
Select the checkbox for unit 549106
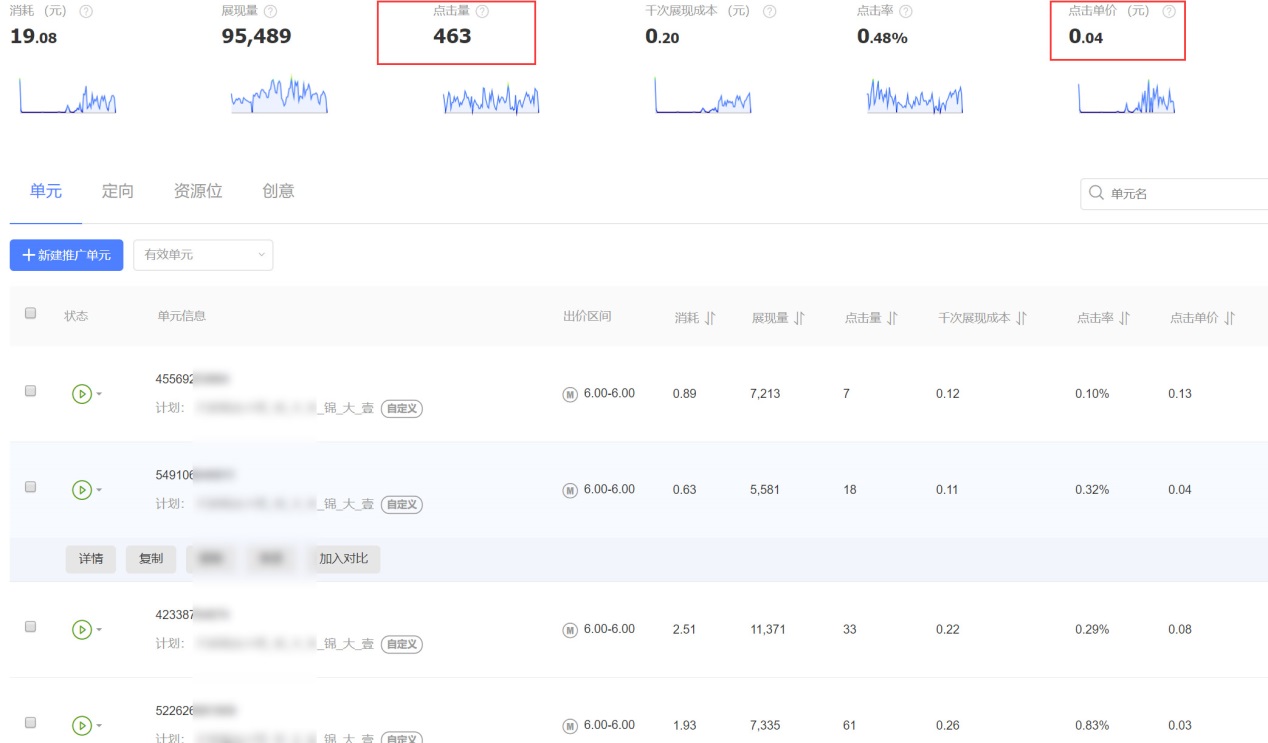click(30, 487)
